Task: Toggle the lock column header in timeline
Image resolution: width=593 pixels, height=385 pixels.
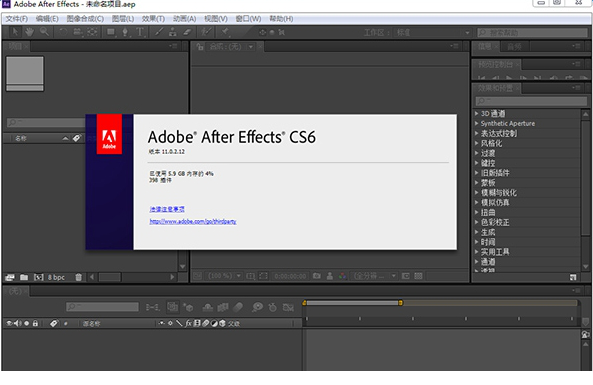Action: tap(35, 323)
